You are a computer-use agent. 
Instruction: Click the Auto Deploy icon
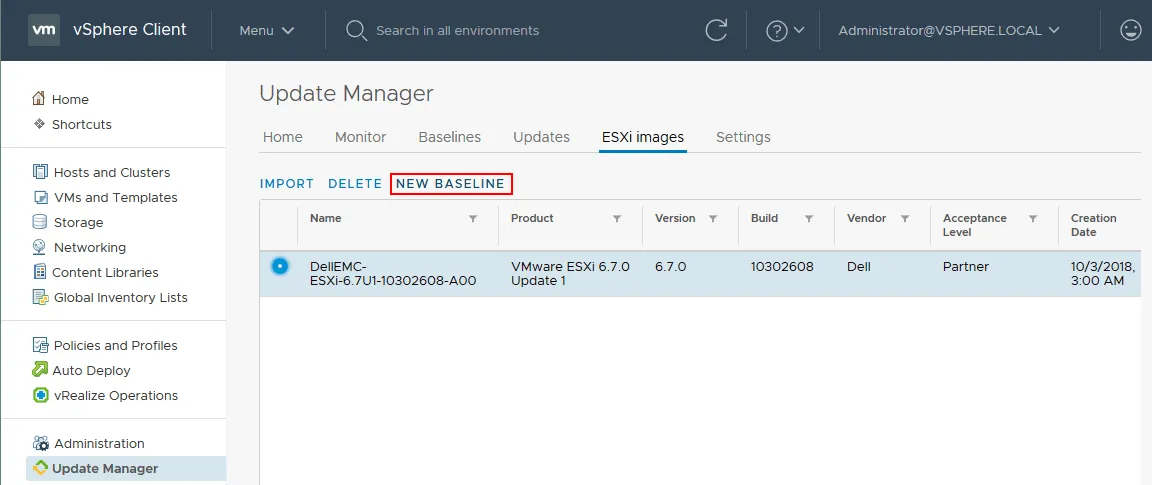pyautogui.click(x=40, y=370)
